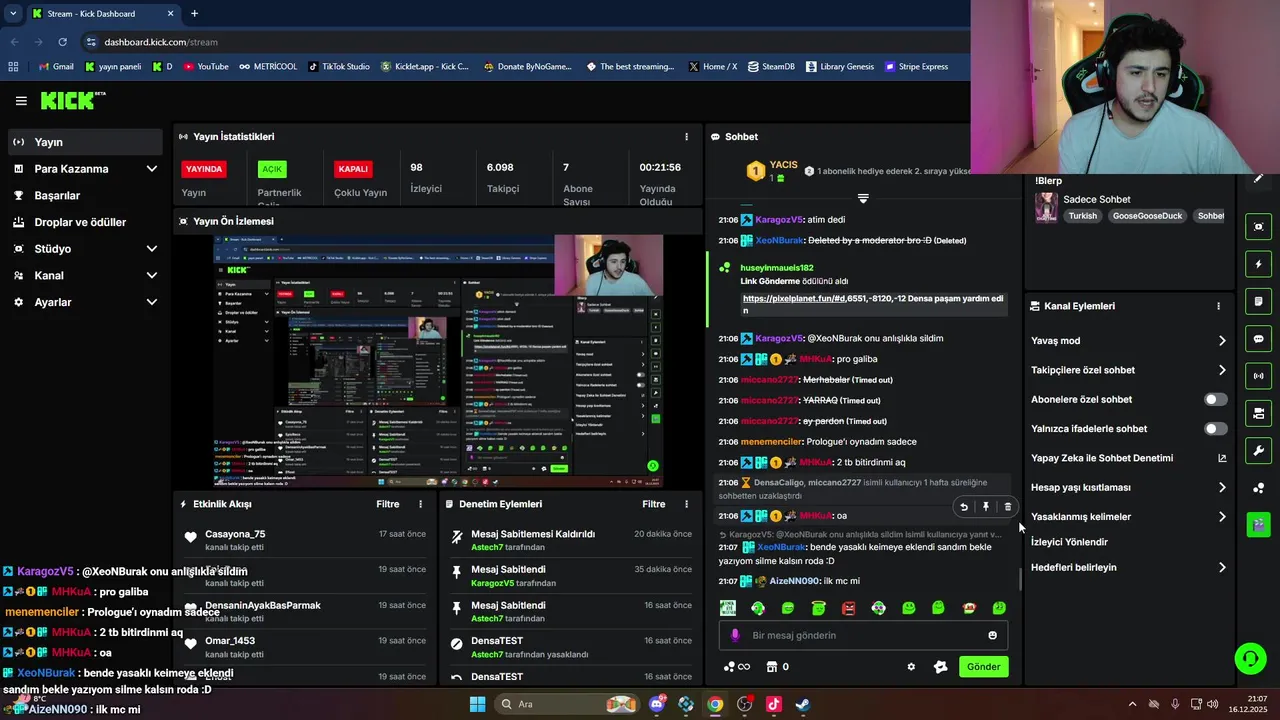Open the camera panel icon in right sidebar
Viewport: 1280px width, 720px height.
pyautogui.click(x=1258, y=413)
